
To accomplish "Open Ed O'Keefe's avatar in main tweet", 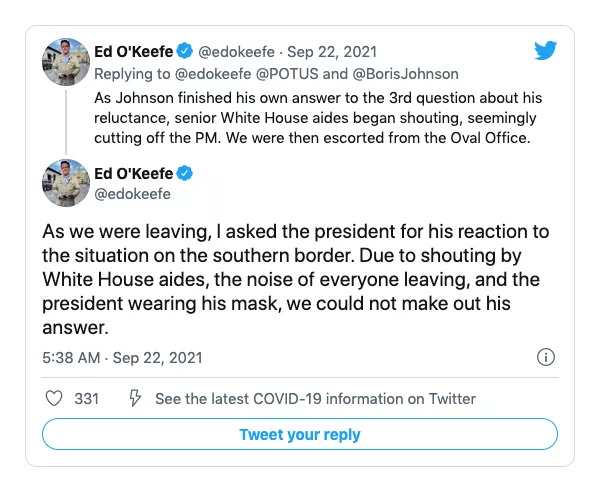I will coord(66,183).
